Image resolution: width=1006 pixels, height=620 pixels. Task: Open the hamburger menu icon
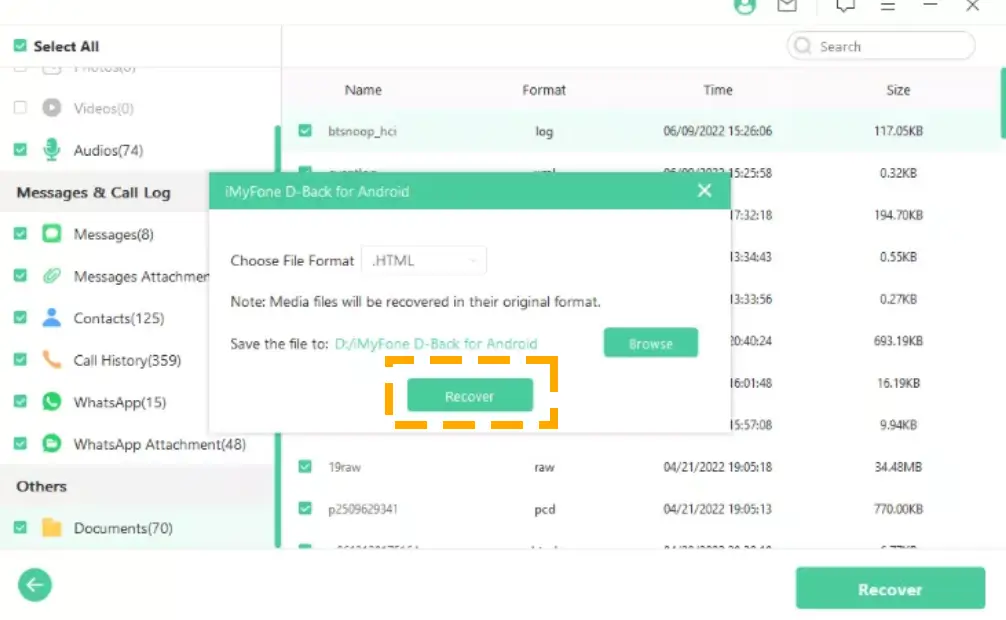pos(887,6)
